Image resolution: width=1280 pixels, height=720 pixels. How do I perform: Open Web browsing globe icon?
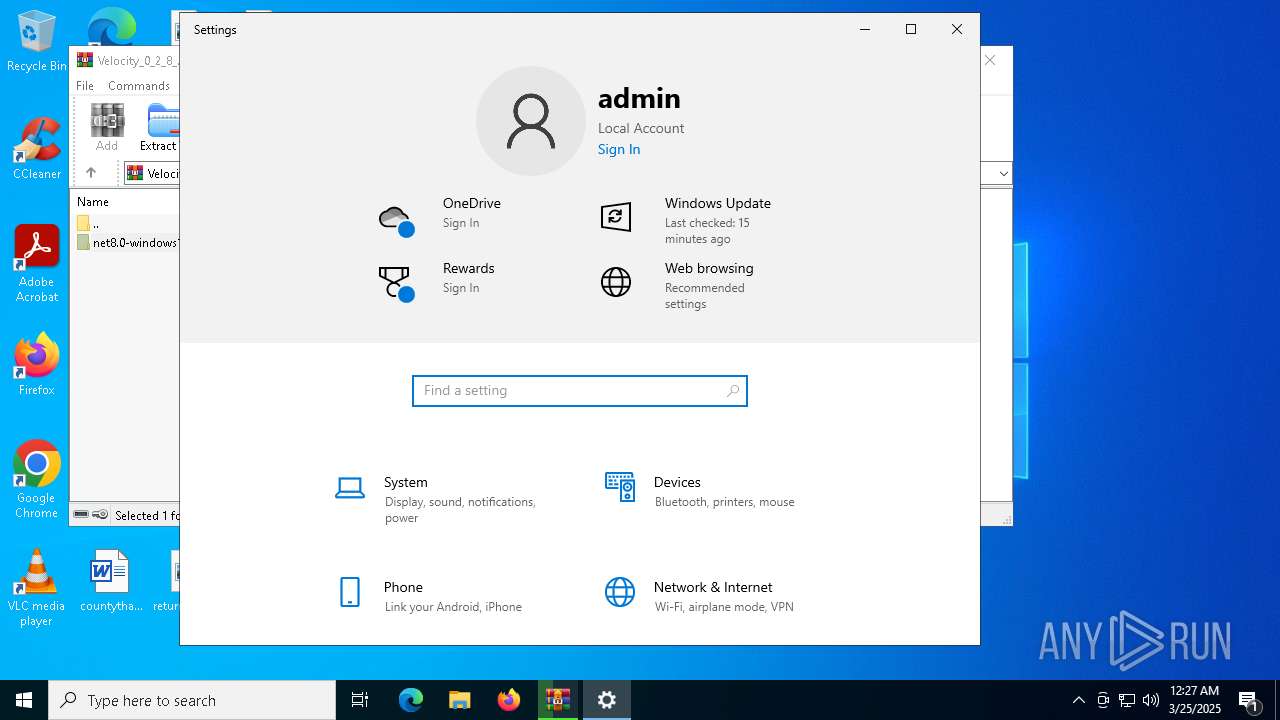(x=616, y=282)
